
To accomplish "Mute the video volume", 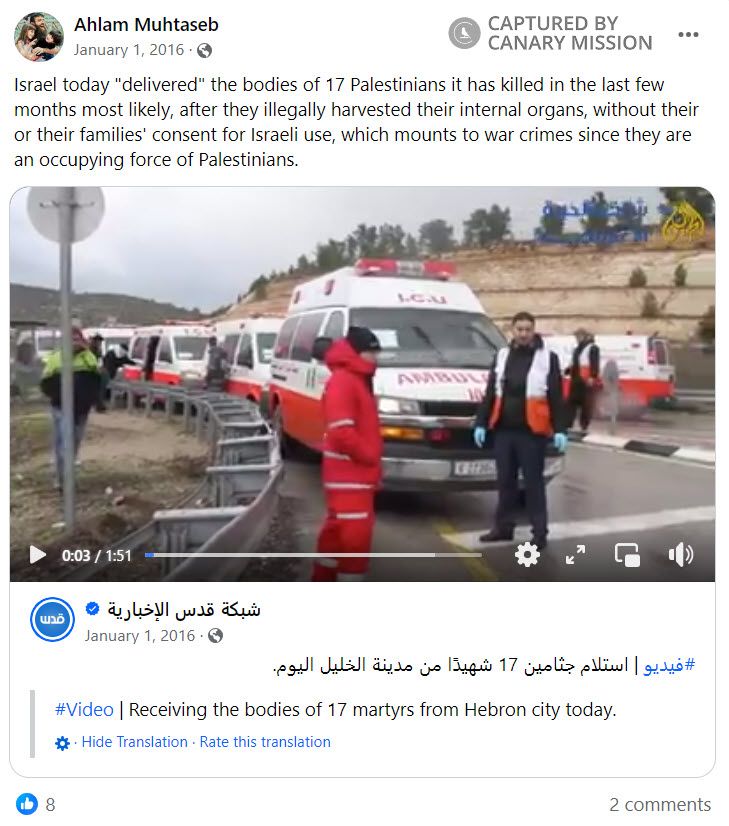I will point(681,555).
